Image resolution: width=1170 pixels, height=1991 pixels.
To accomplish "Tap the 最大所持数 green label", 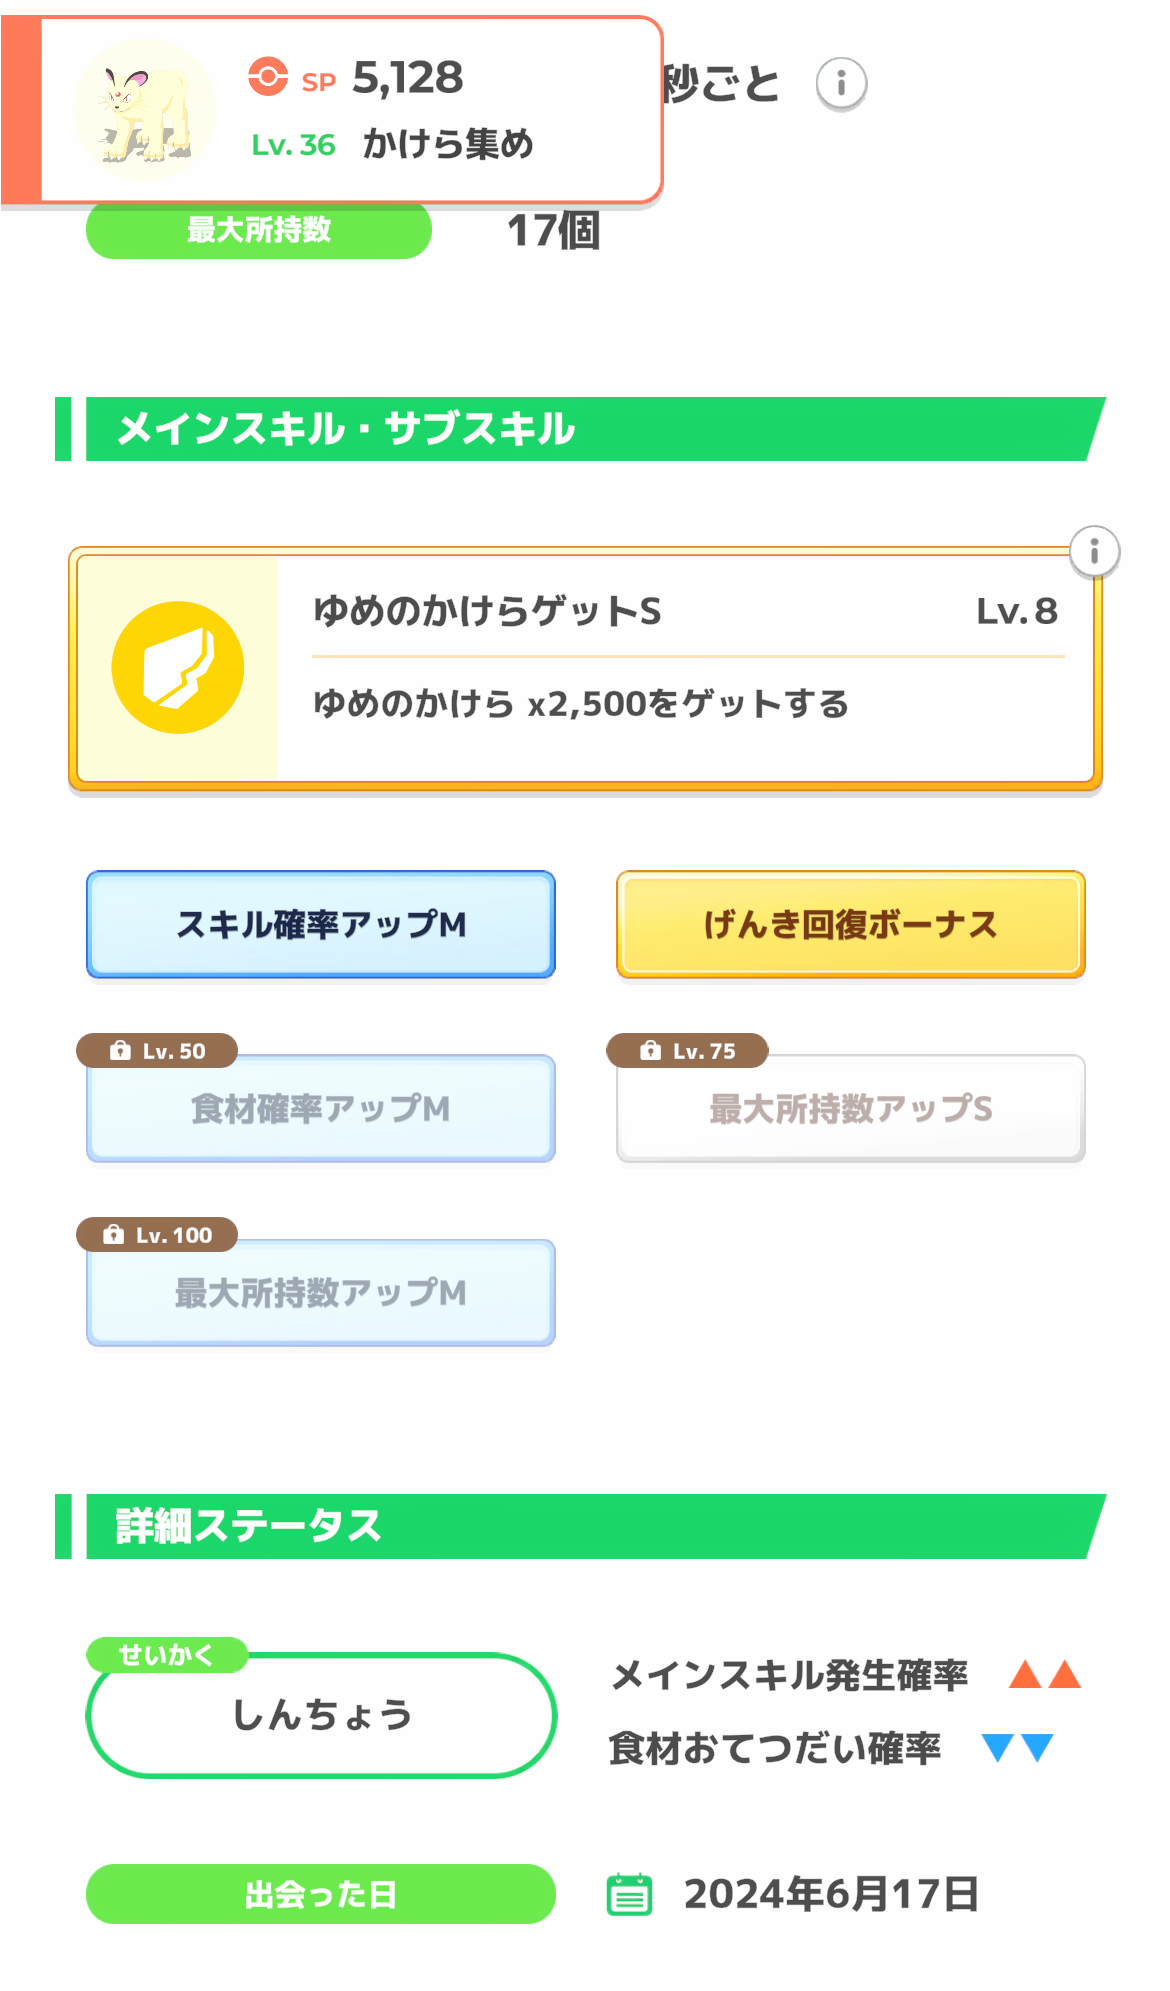I will (259, 230).
